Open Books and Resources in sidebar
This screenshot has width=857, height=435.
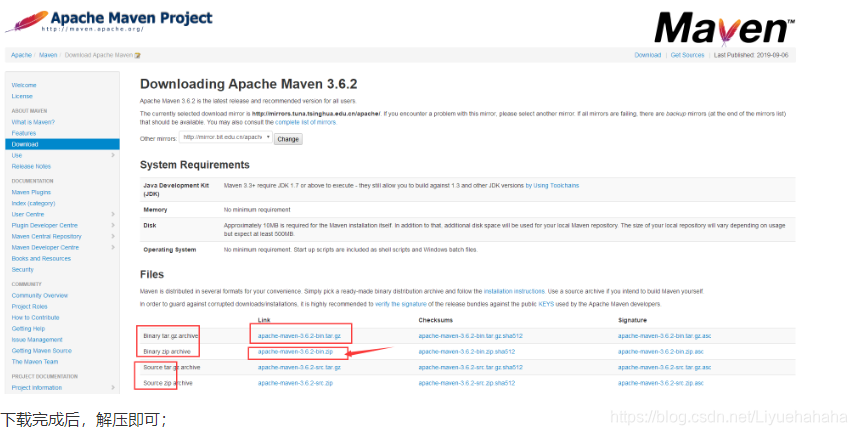[41, 258]
